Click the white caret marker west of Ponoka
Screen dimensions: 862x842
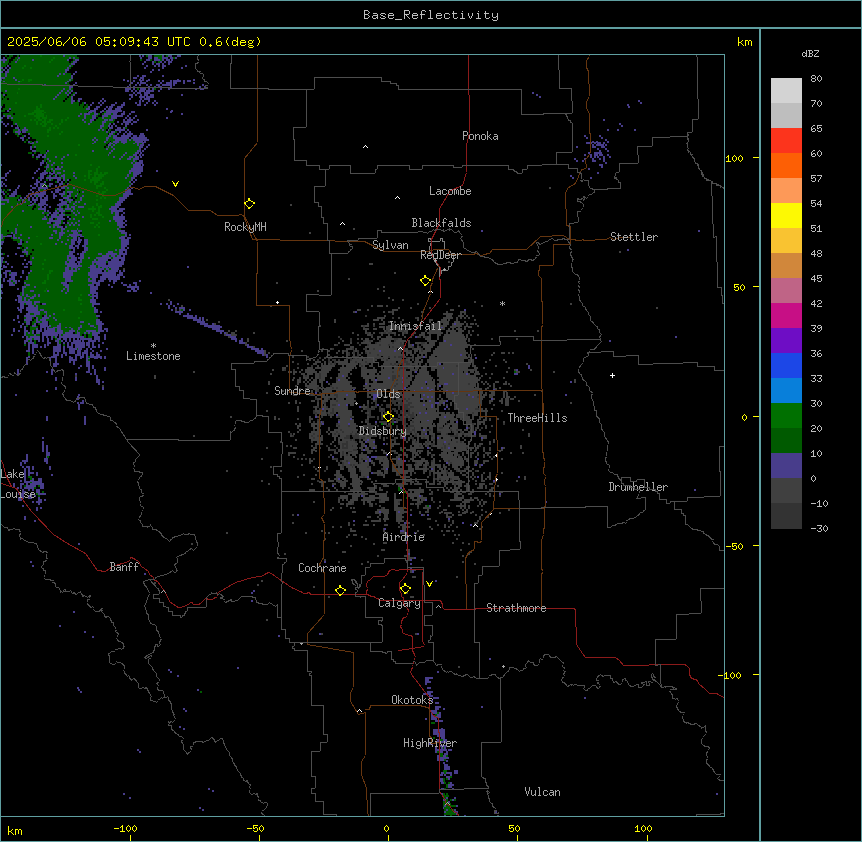[365, 147]
